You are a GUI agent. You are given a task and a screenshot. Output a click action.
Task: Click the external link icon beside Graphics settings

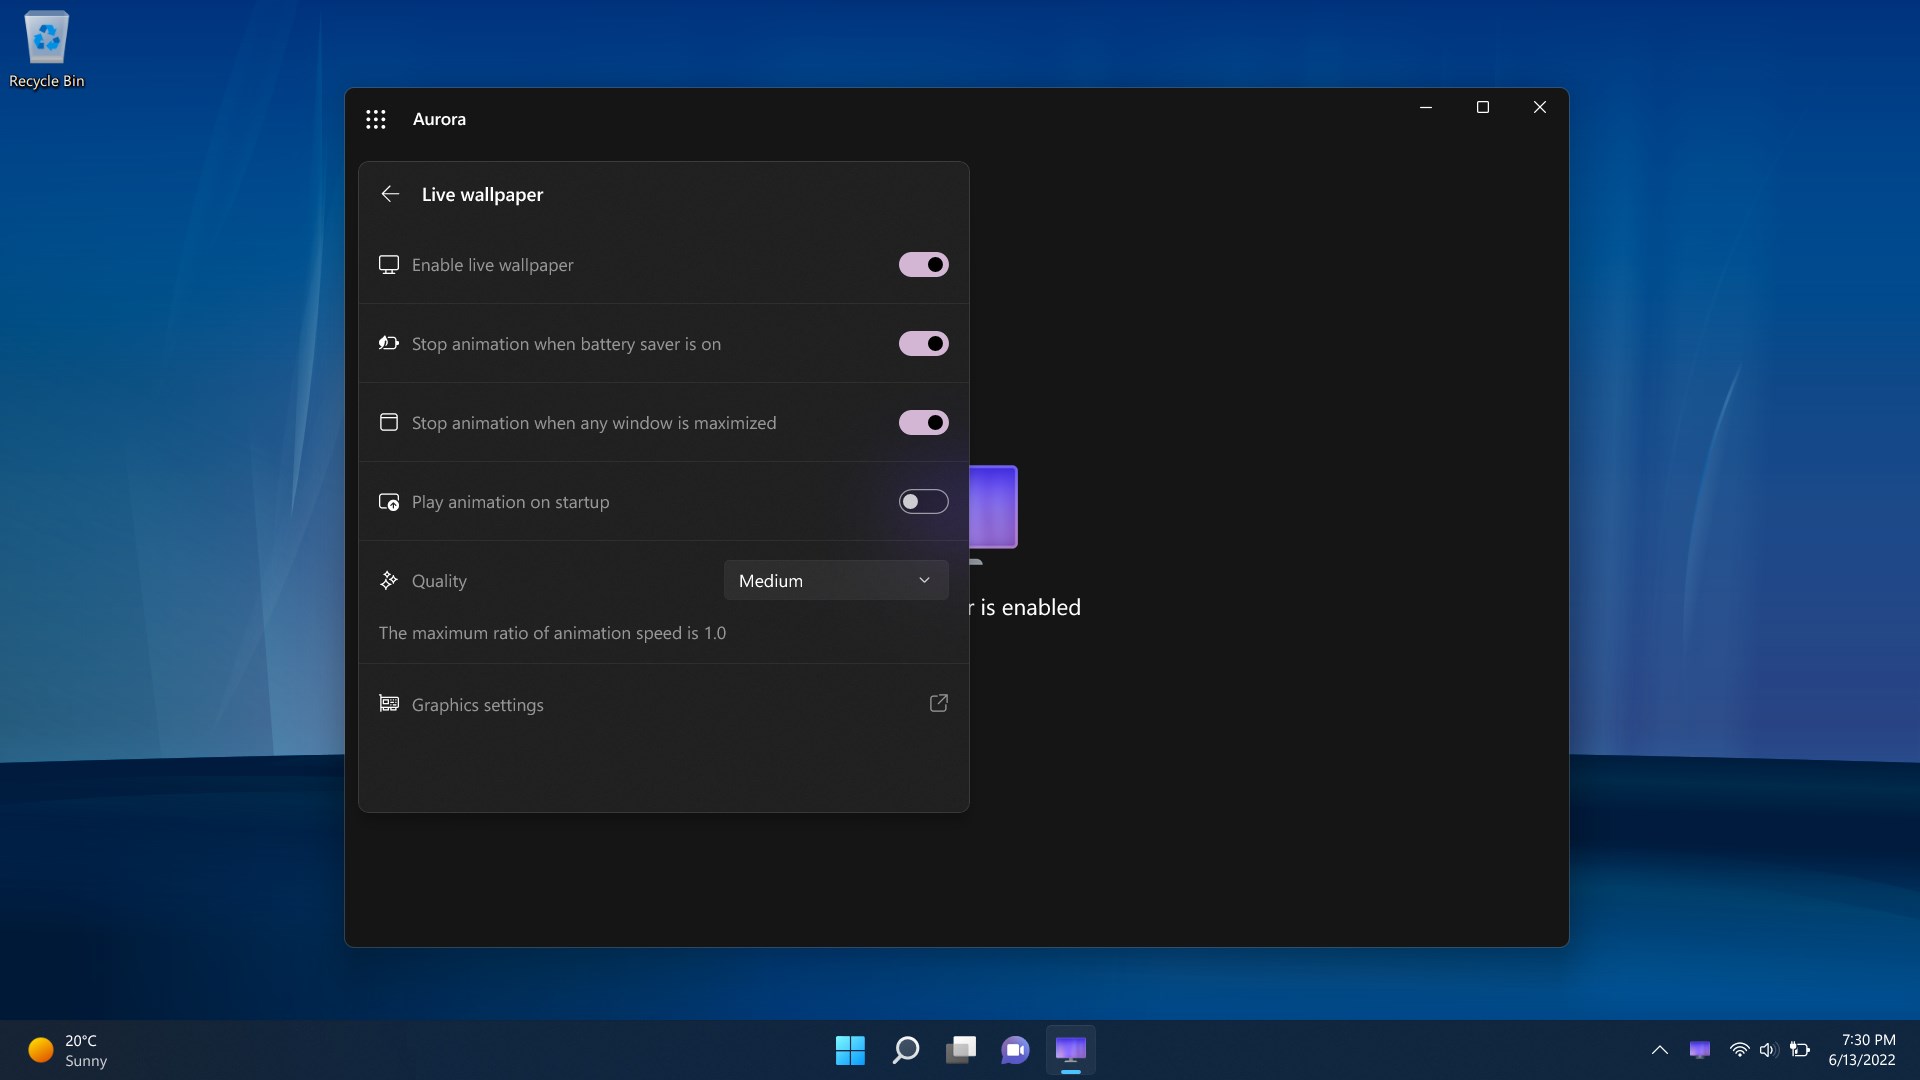coord(938,703)
